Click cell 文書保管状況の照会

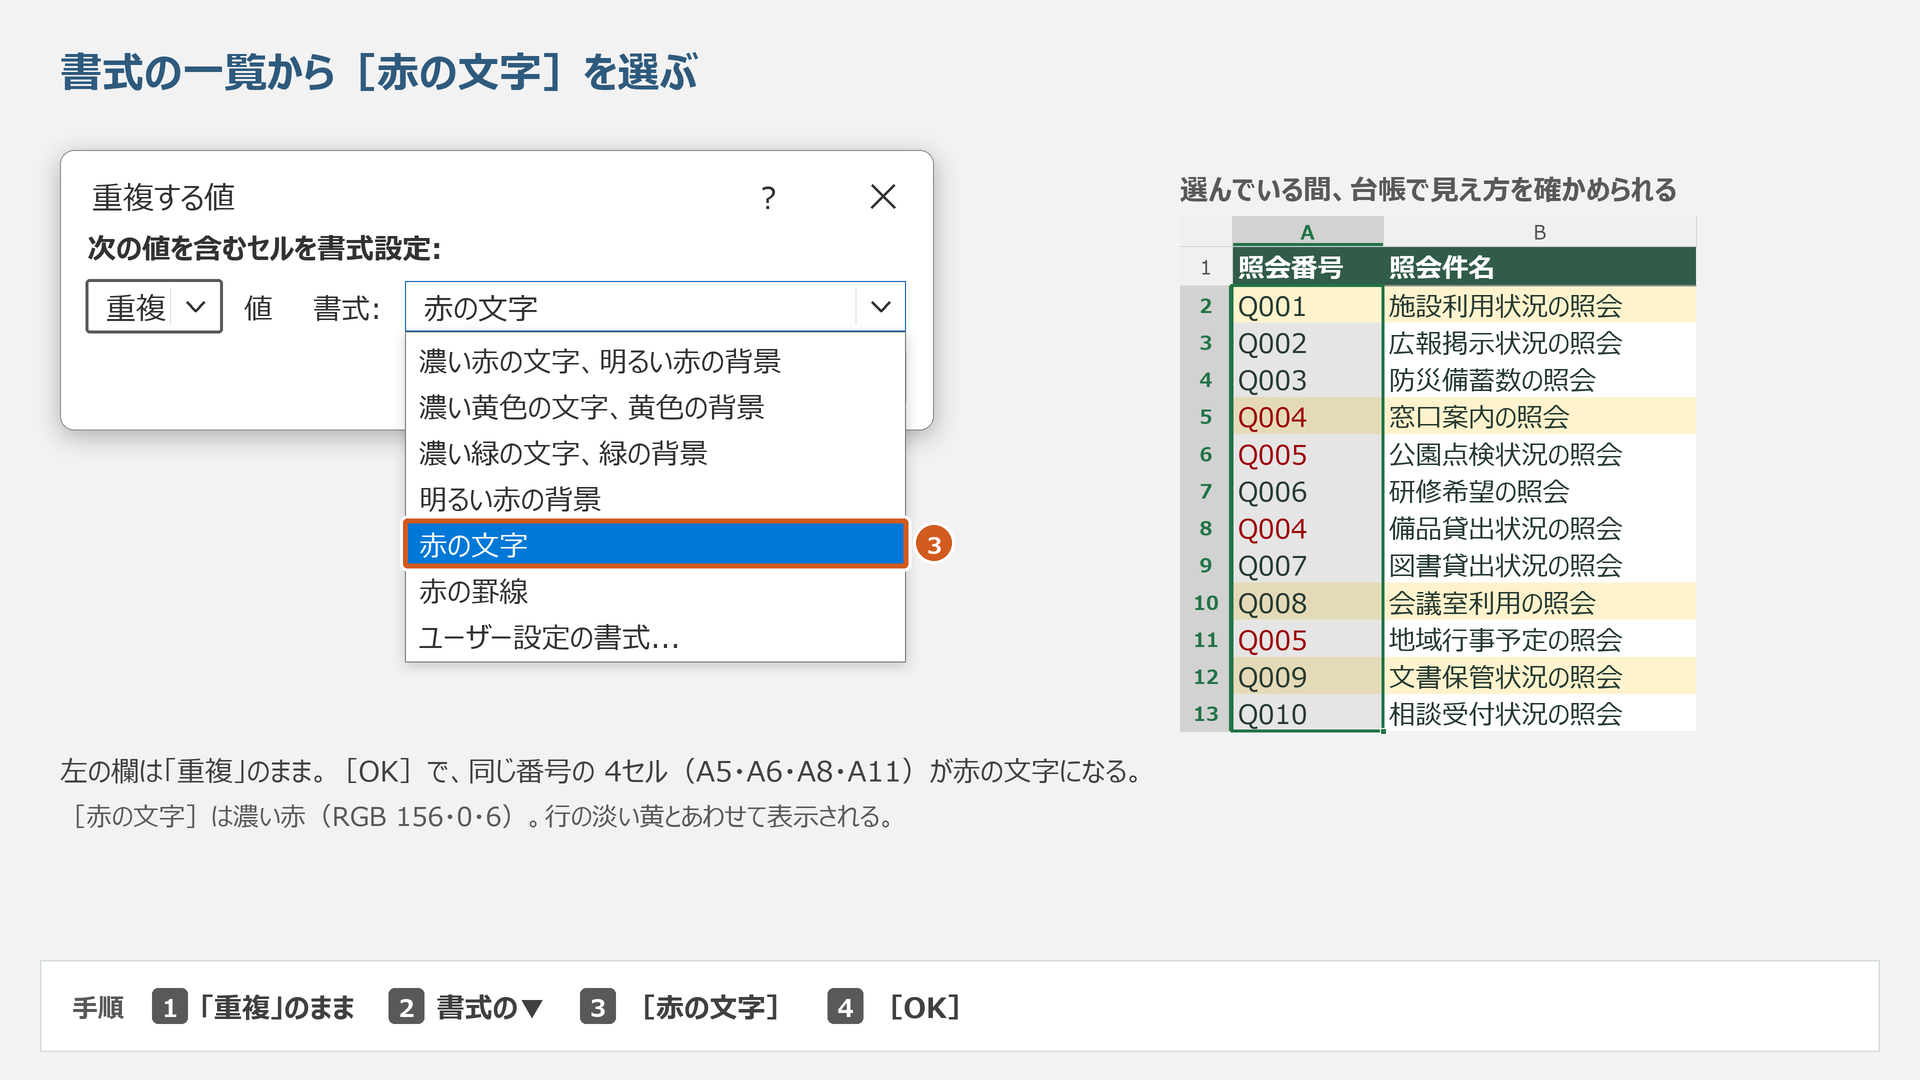tap(1540, 677)
